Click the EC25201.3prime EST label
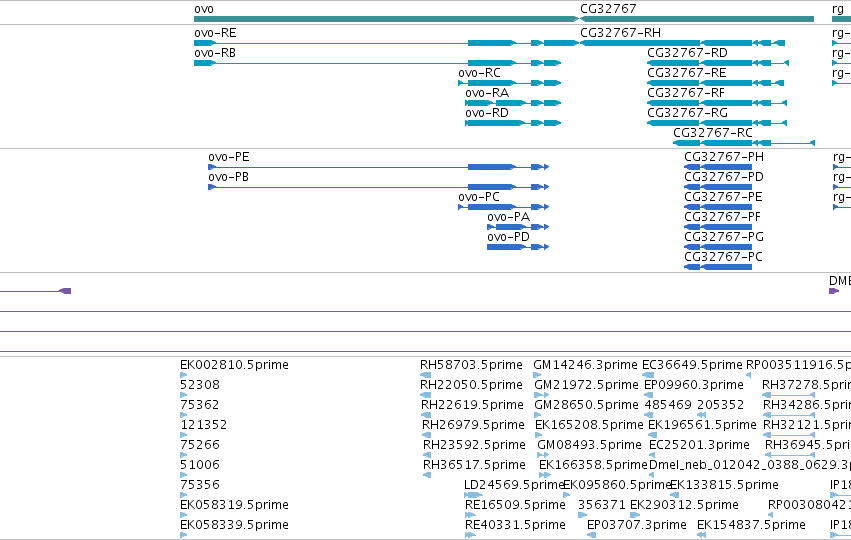The width and height of the screenshot is (851, 540). click(700, 446)
